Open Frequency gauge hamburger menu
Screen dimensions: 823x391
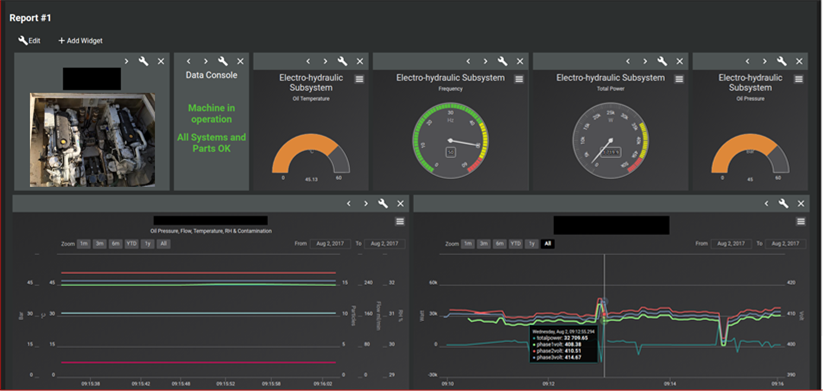click(x=519, y=79)
